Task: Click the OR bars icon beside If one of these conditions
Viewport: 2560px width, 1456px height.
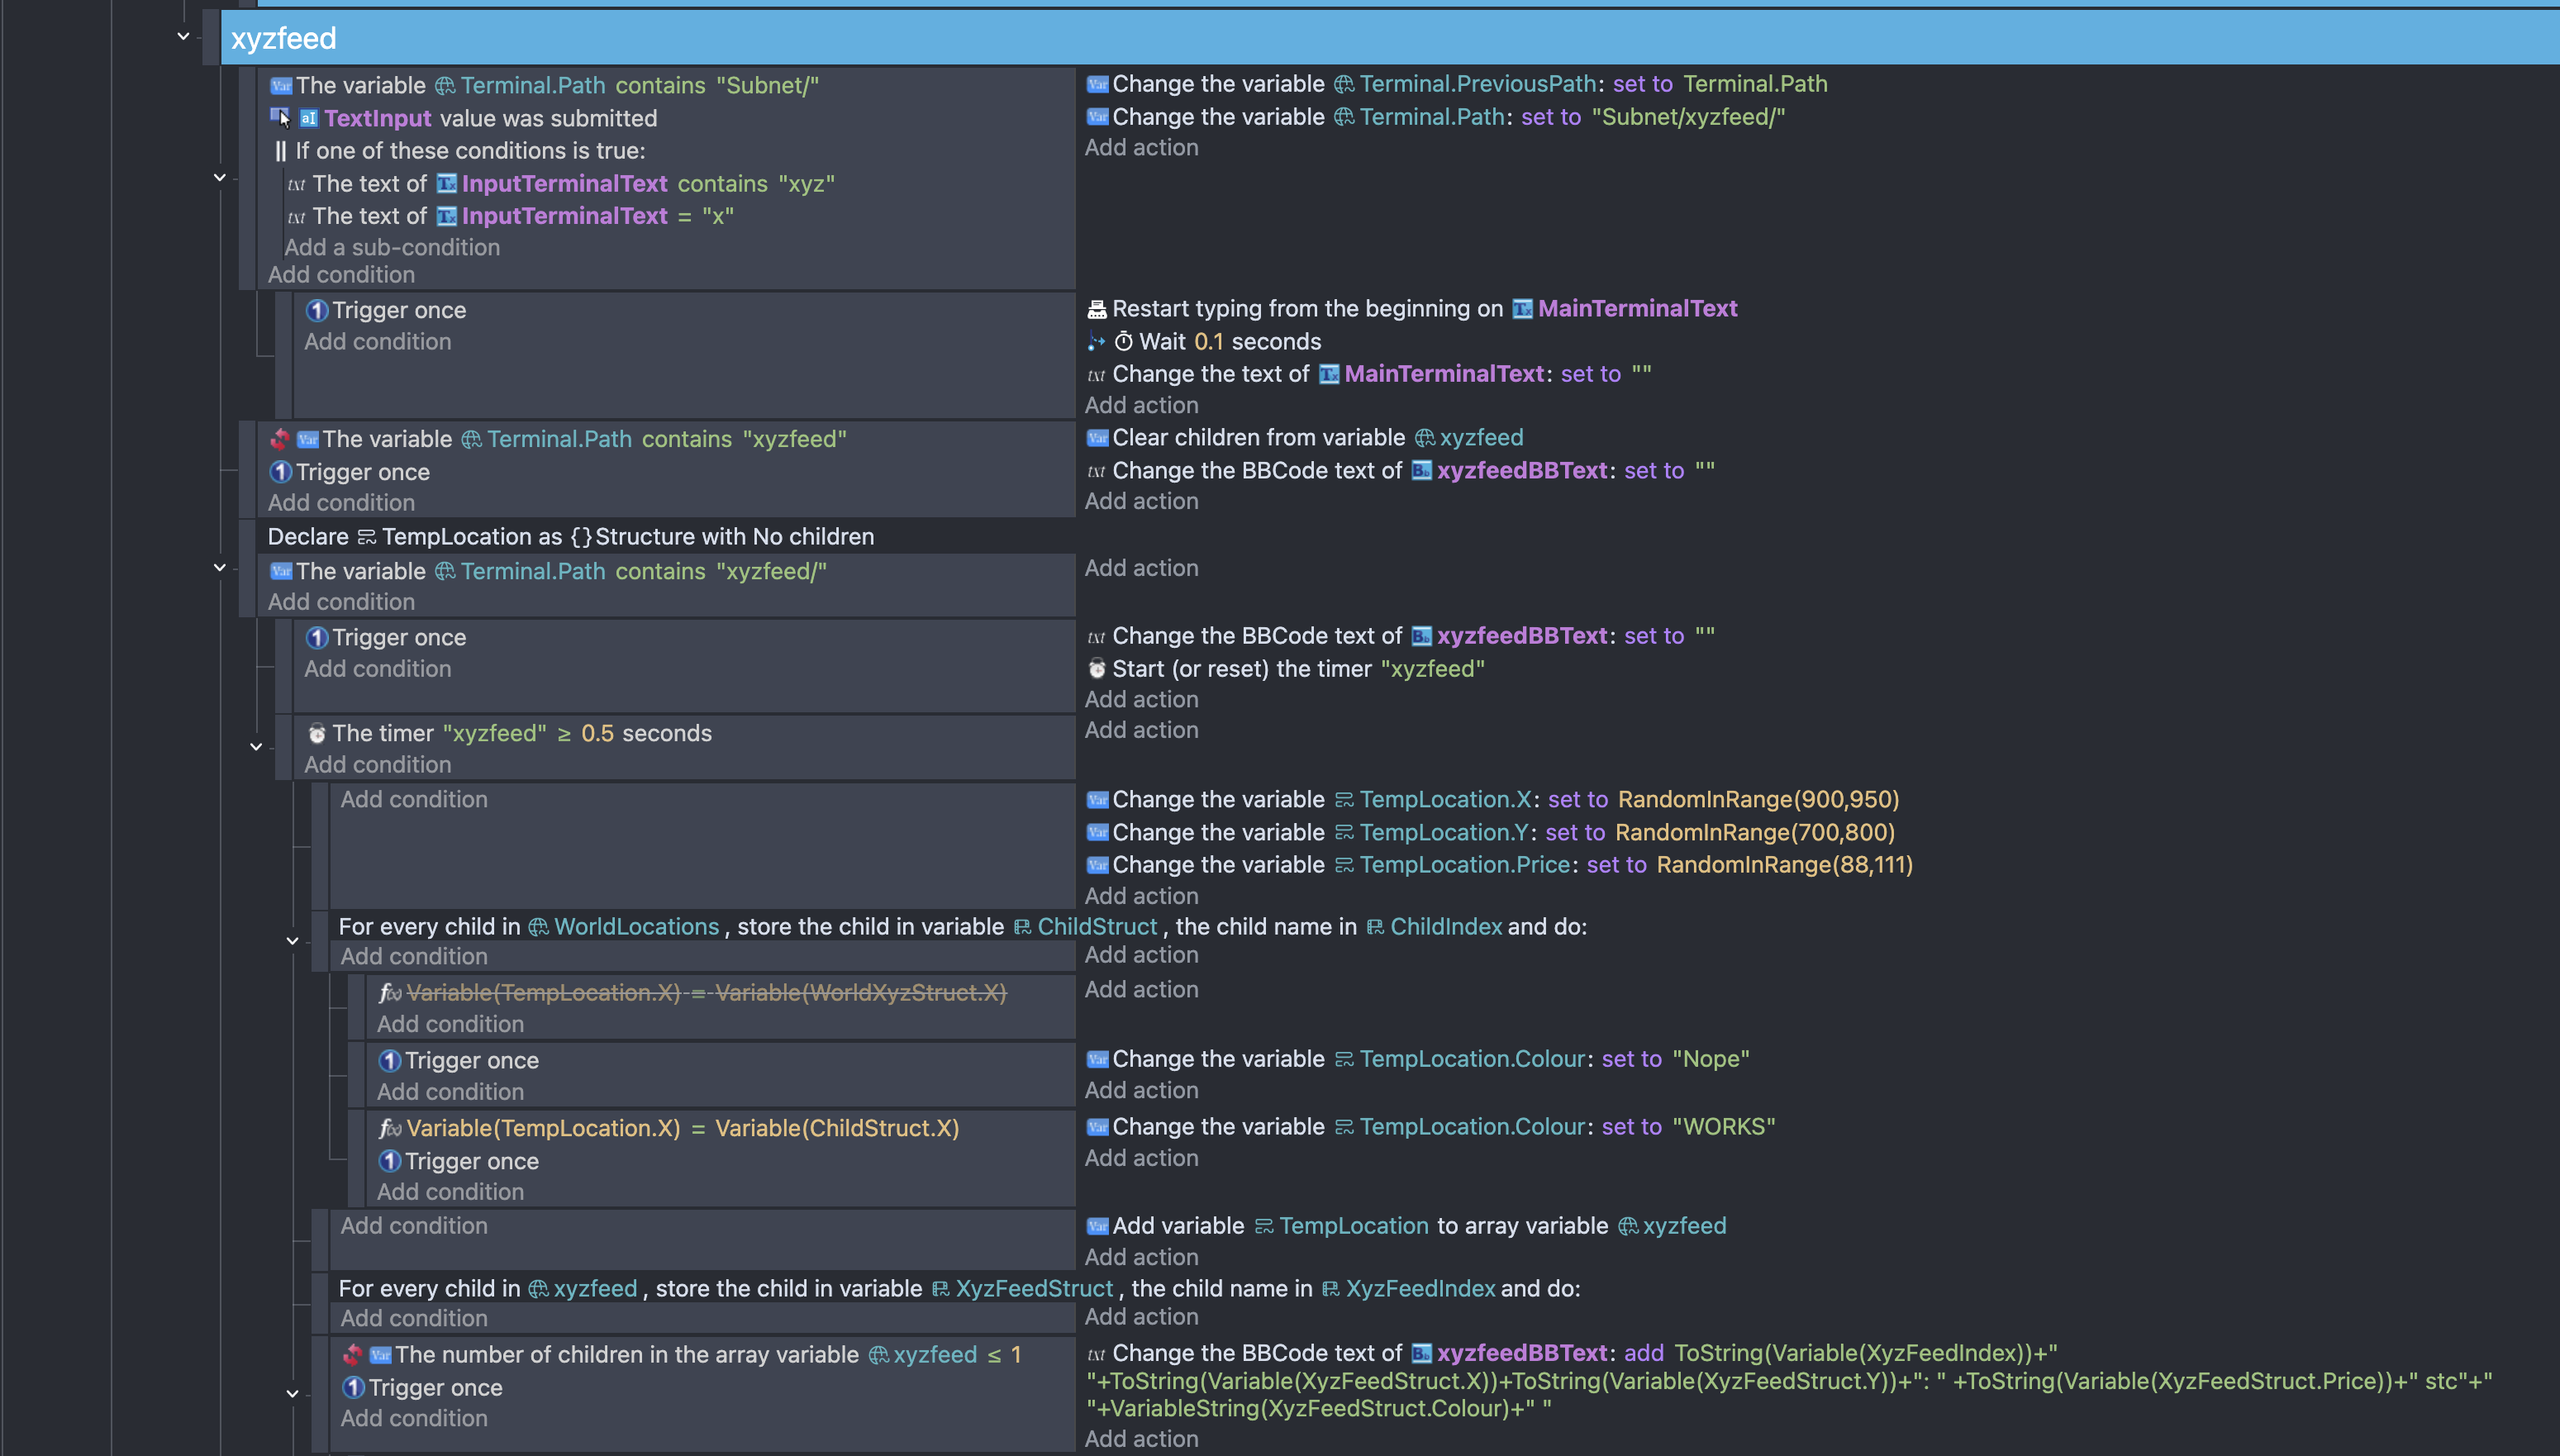Action: [x=279, y=151]
